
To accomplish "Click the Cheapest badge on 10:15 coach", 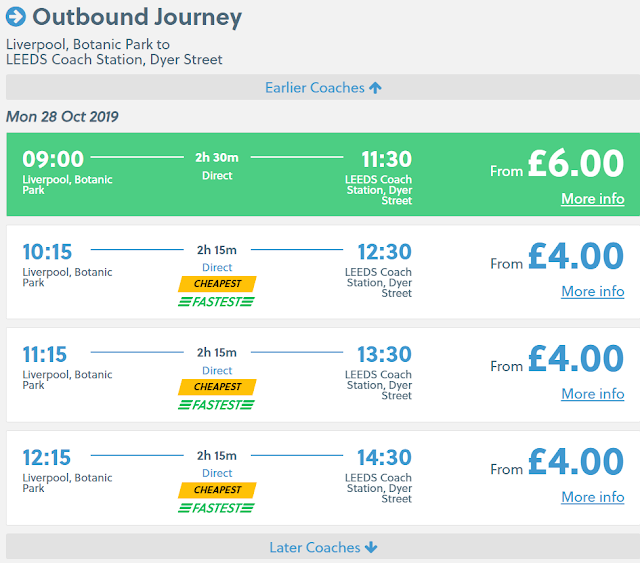I will (x=217, y=284).
